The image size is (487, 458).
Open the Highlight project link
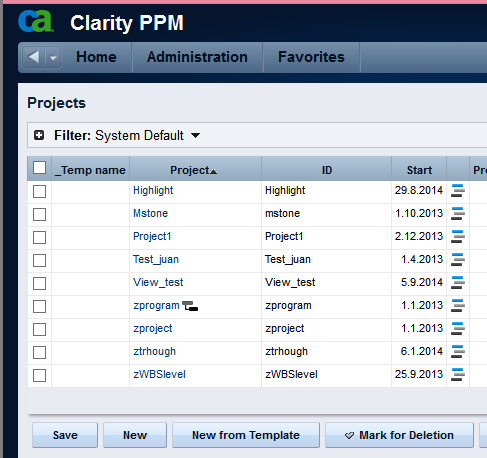153,190
